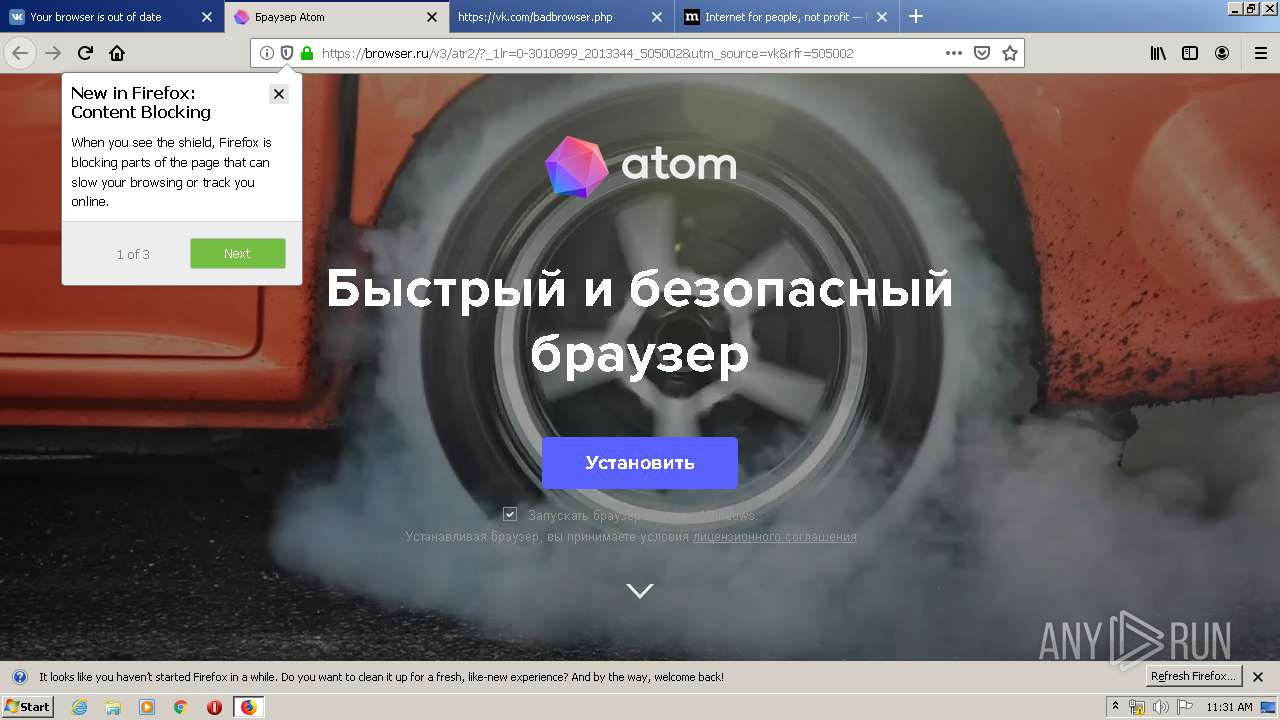Open the Action Center flag tray icon
Screen dimensions: 1280x720
tap(1184, 707)
